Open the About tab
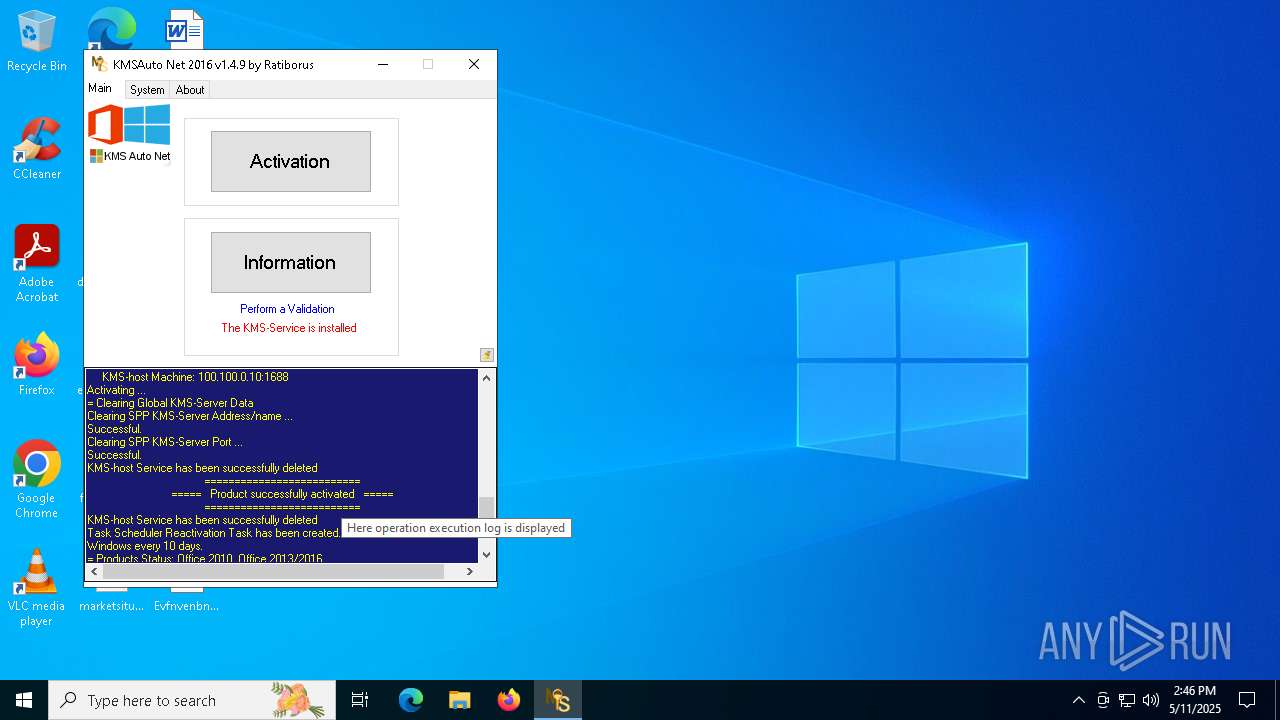Viewport: 1280px width, 720px height. tap(190, 90)
